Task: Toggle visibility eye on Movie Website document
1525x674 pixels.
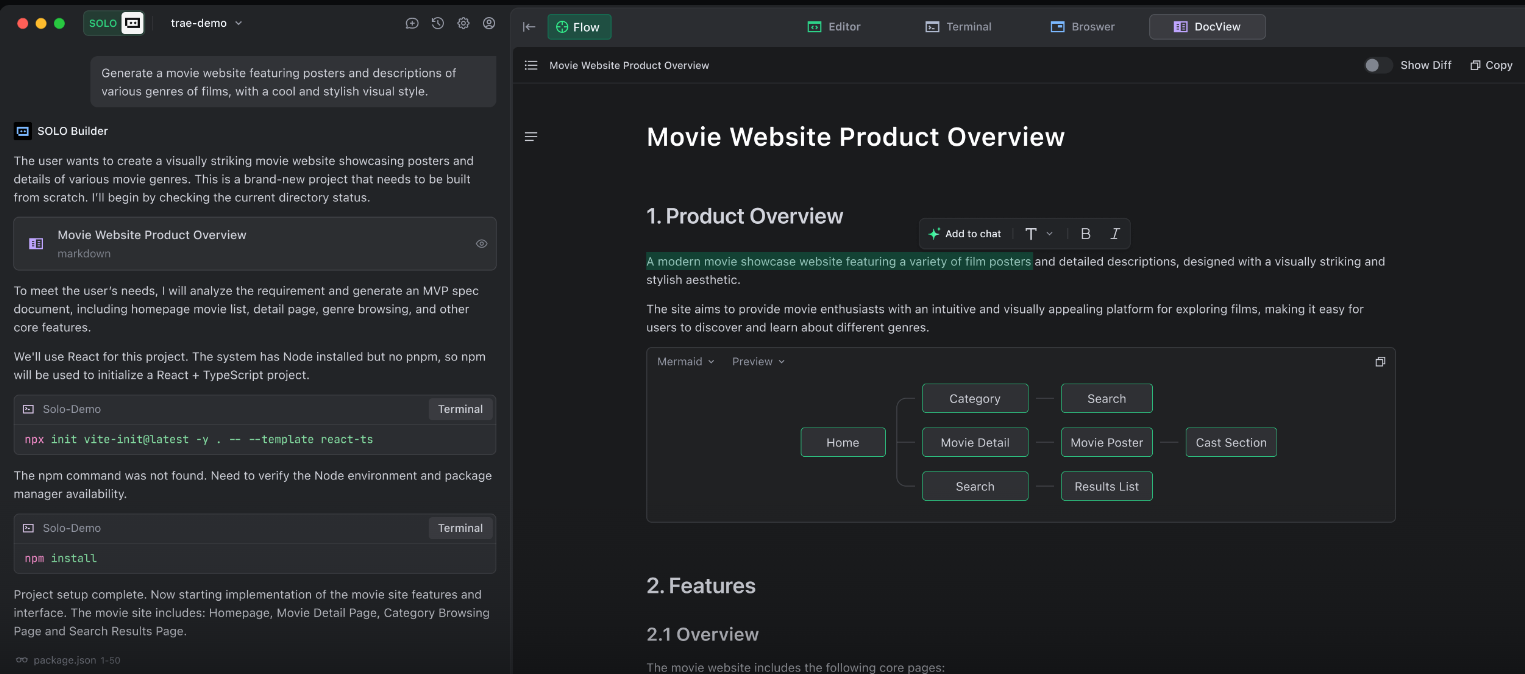Action: (x=481, y=243)
